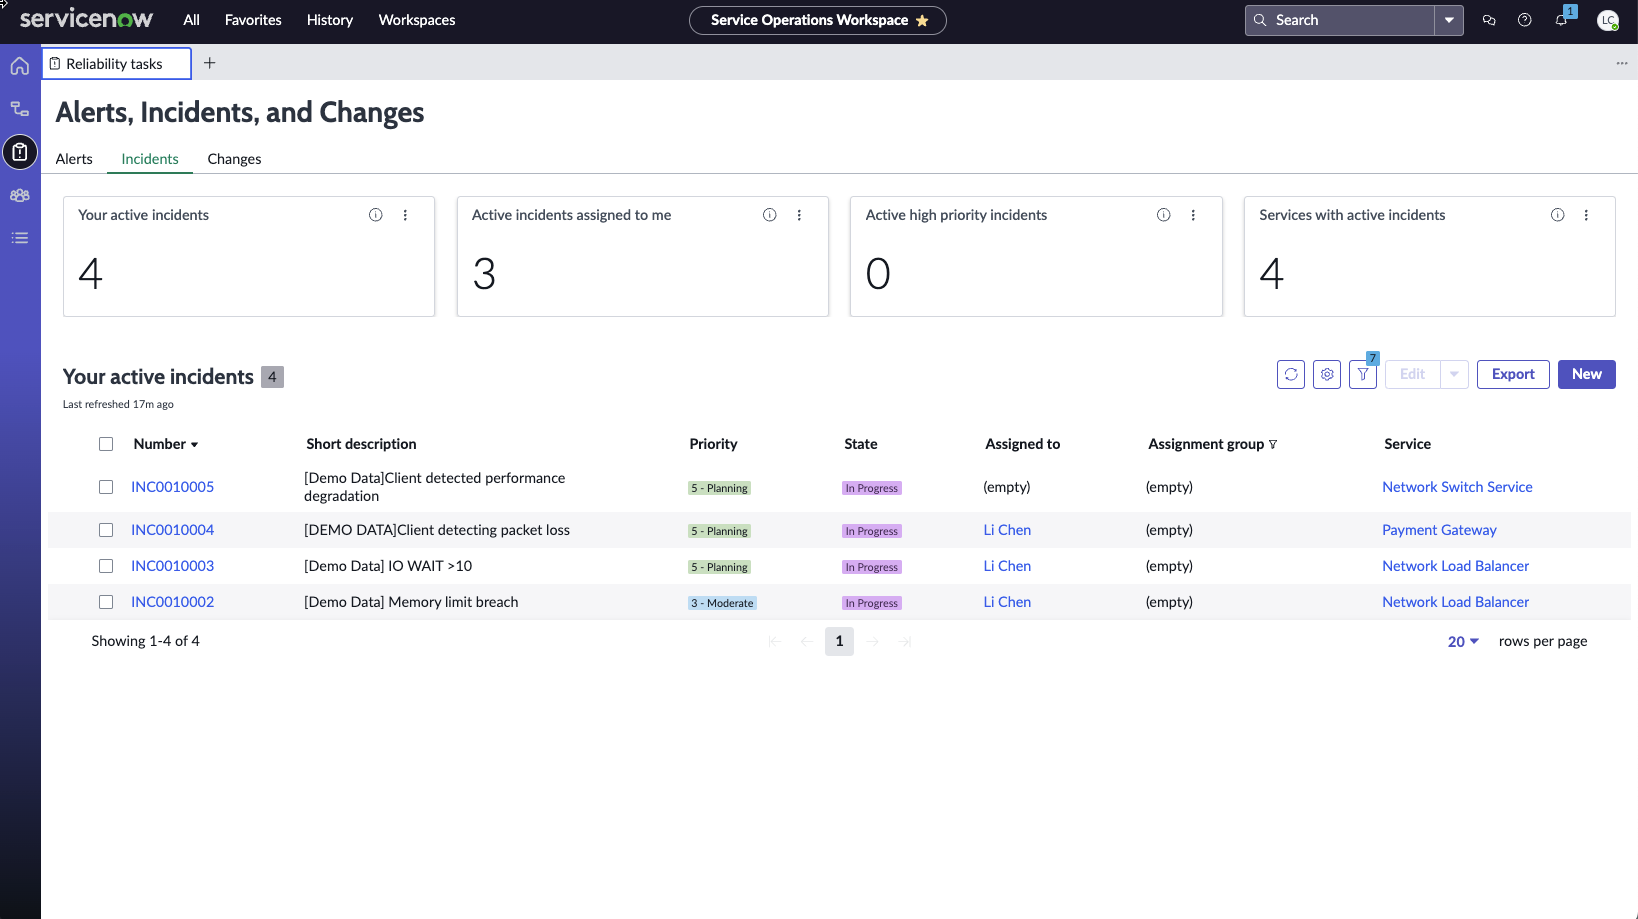Viewport: 1638px width, 919px height.
Task: Check the box for INC0010004
Action: tap(106, 530)
